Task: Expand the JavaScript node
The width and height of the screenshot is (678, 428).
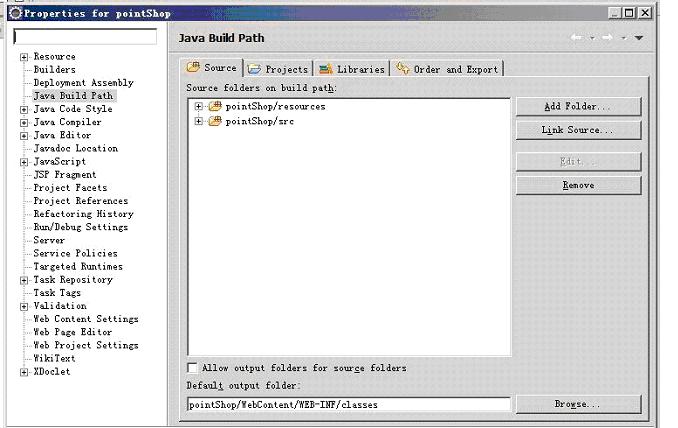Action: [24, 162]
